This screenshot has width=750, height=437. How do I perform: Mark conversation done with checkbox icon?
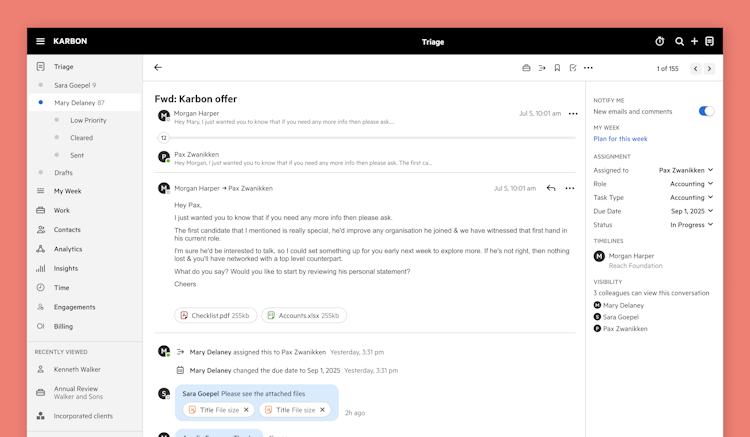[573, 68]
